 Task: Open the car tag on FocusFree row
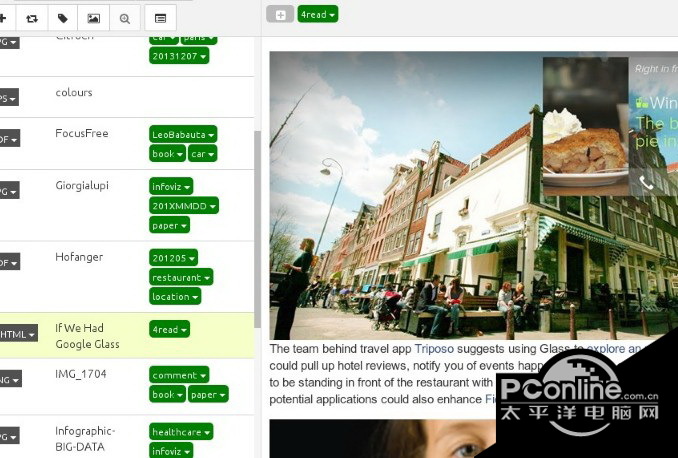202,154
